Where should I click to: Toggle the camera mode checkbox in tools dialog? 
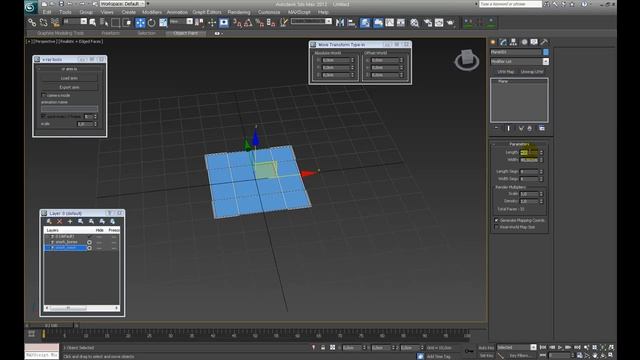(44, 95)
